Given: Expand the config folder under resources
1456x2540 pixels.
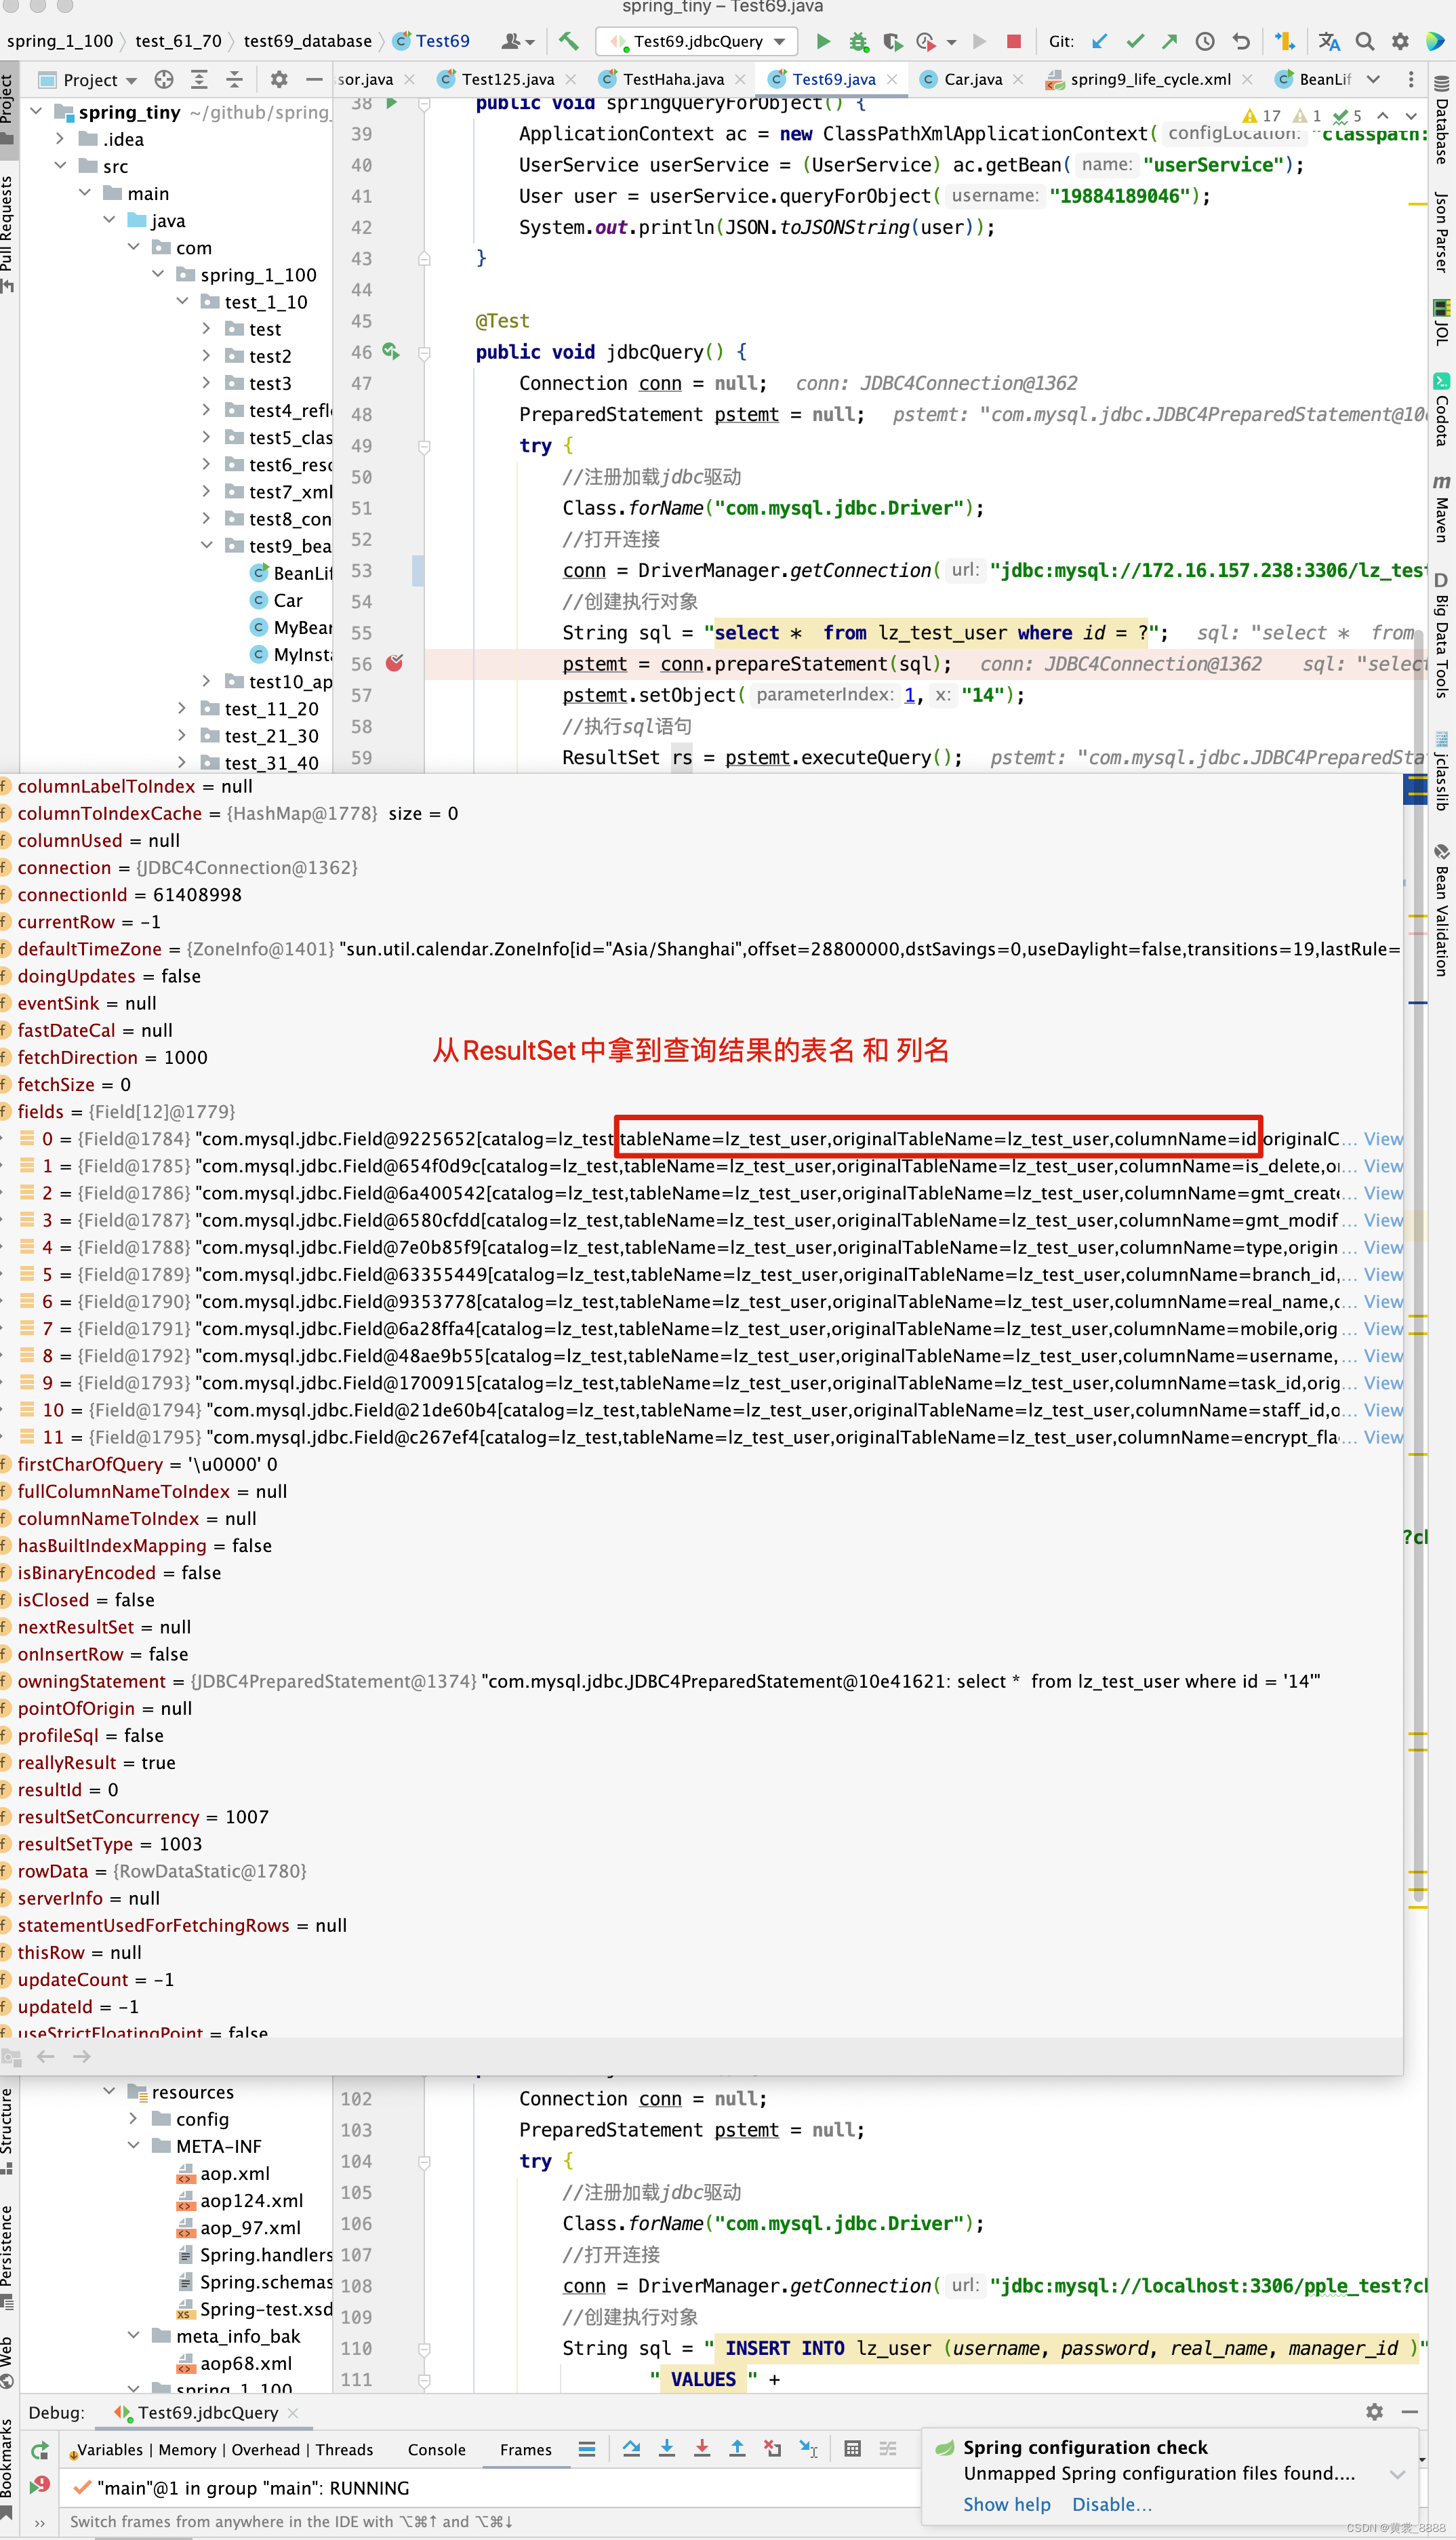Looking at the screenshot, I should 134,2118.
